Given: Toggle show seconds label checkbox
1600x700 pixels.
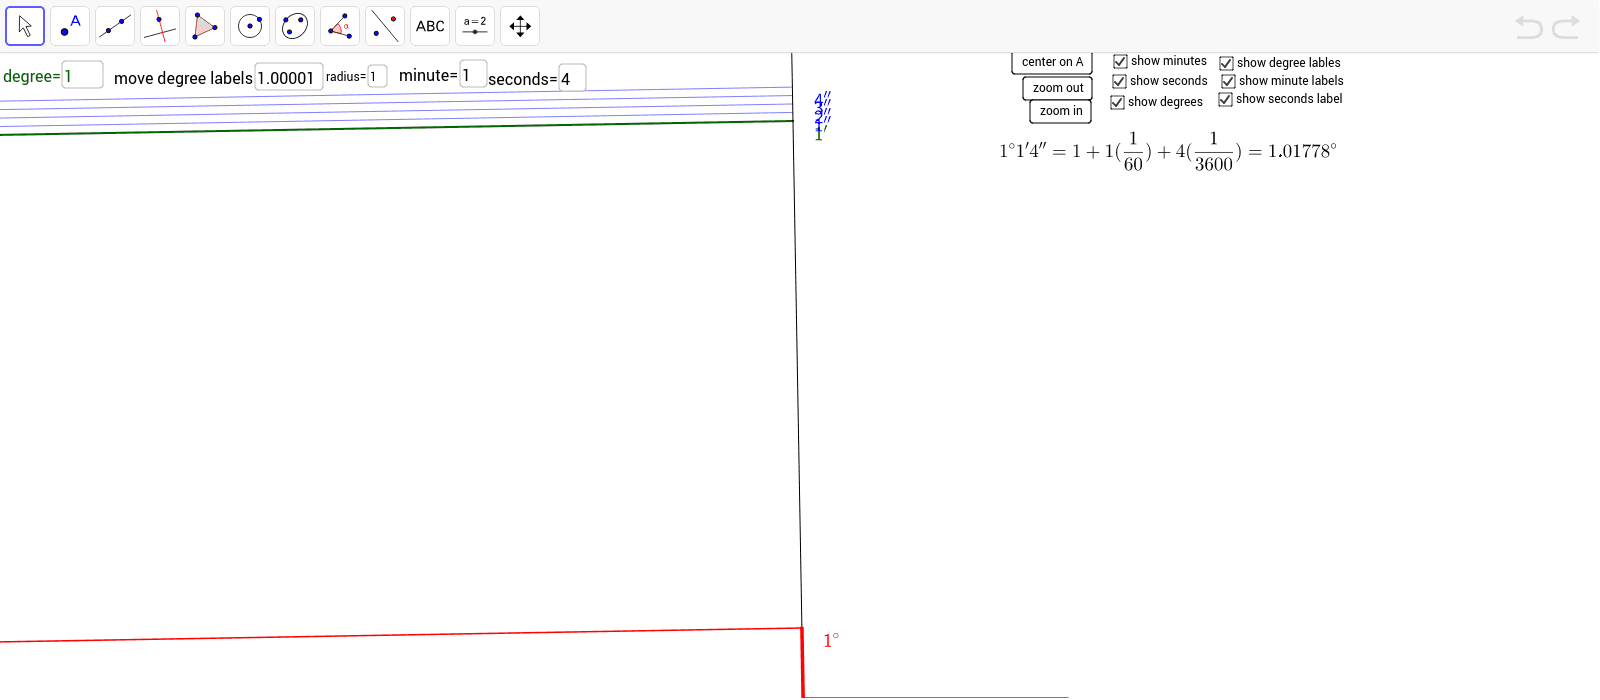Looking at the screenshot, I should (1225, 99).
